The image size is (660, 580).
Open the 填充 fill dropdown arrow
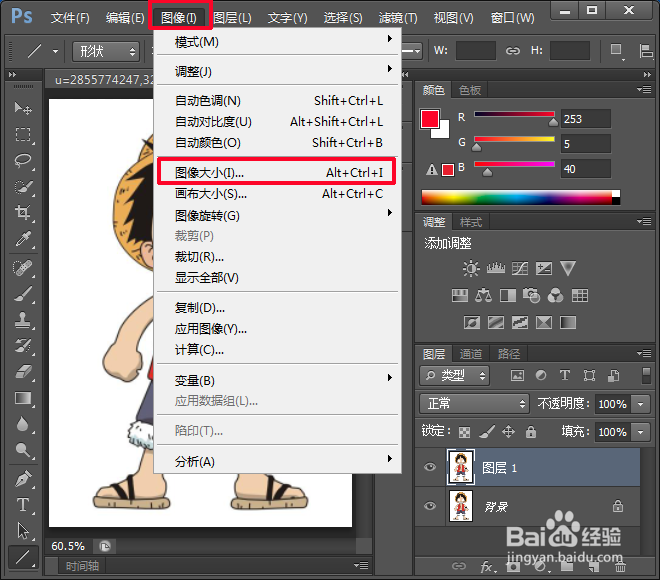641,432
